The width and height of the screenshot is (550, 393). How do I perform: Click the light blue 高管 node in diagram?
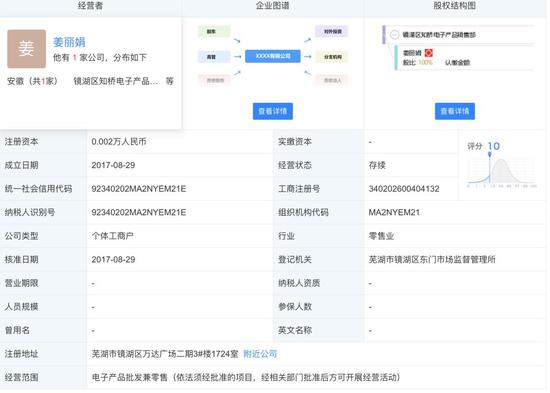[x=214, y=56]
